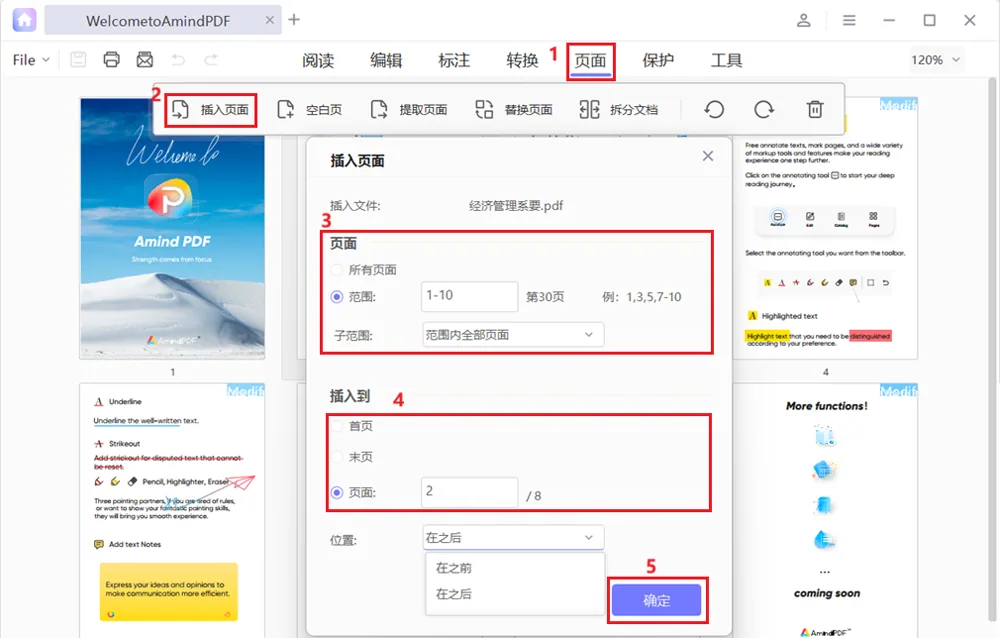Click the email envelope icon
Screen dimensions: 1000x638
pyautogui.click(x=145, y=60)
